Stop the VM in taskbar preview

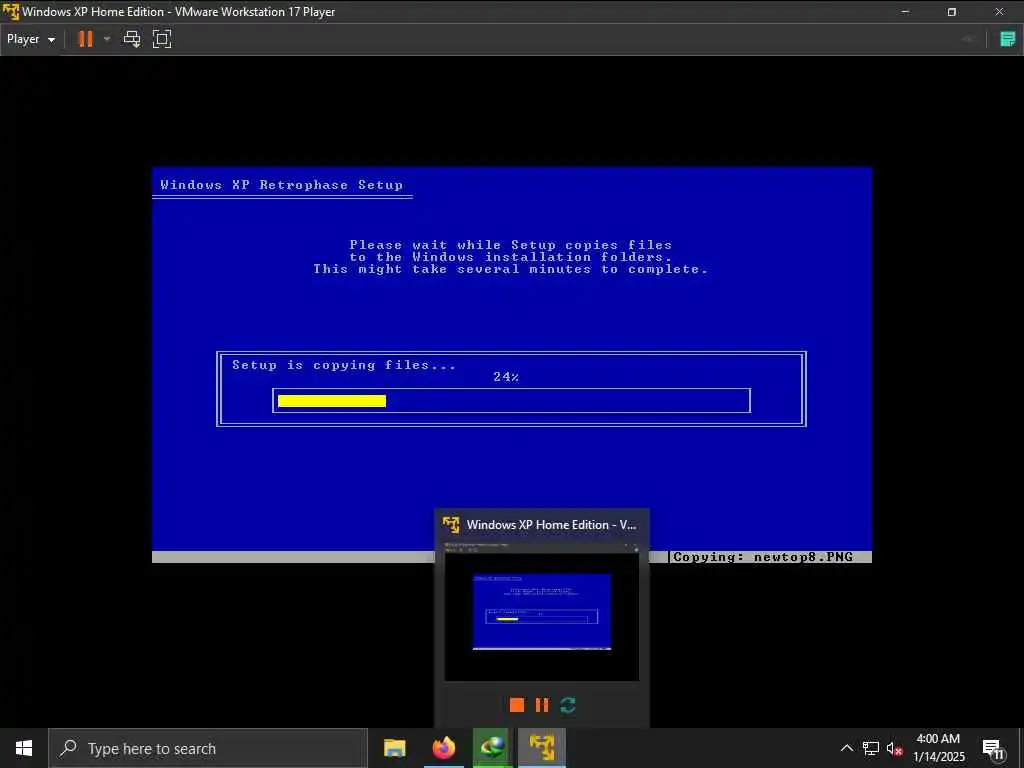click(517, 705)
